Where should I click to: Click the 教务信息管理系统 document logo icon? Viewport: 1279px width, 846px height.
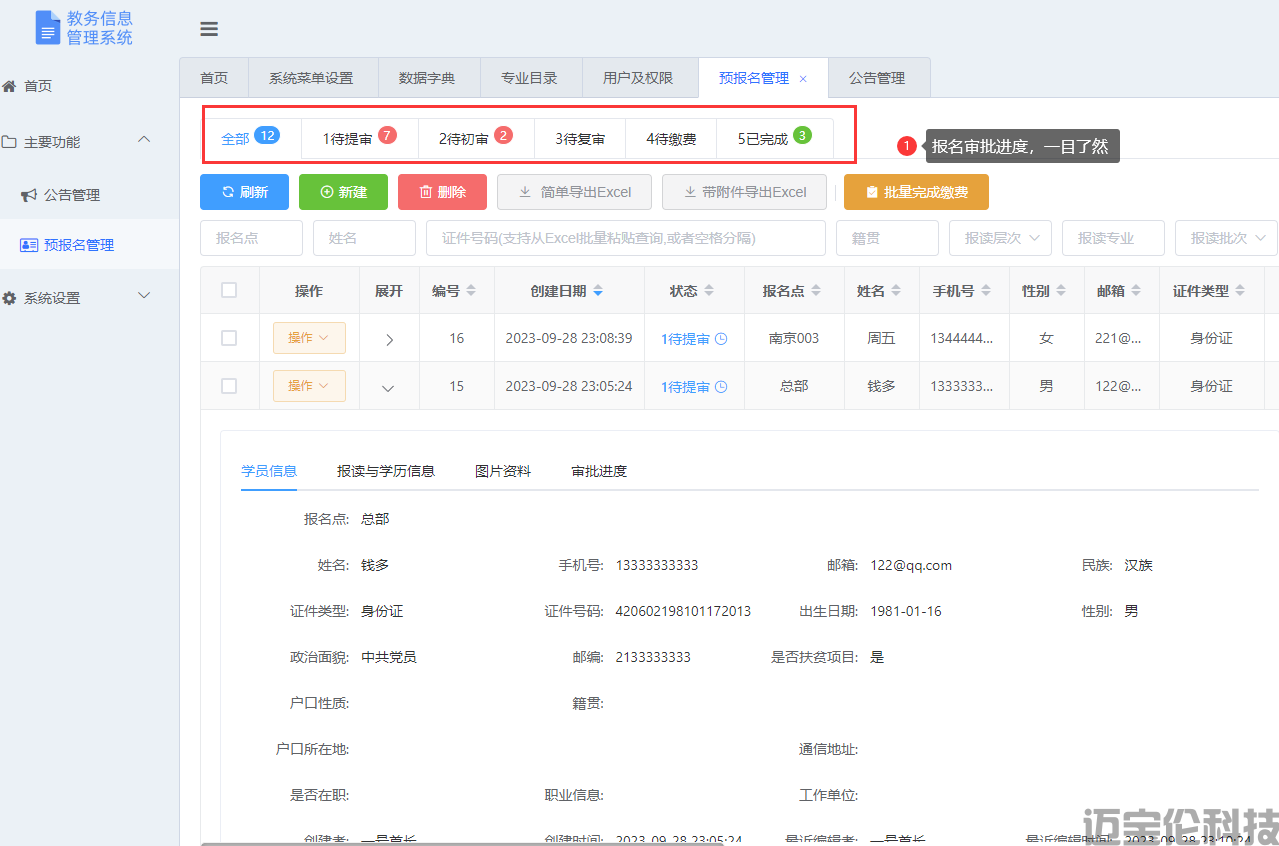click(47, 27)
